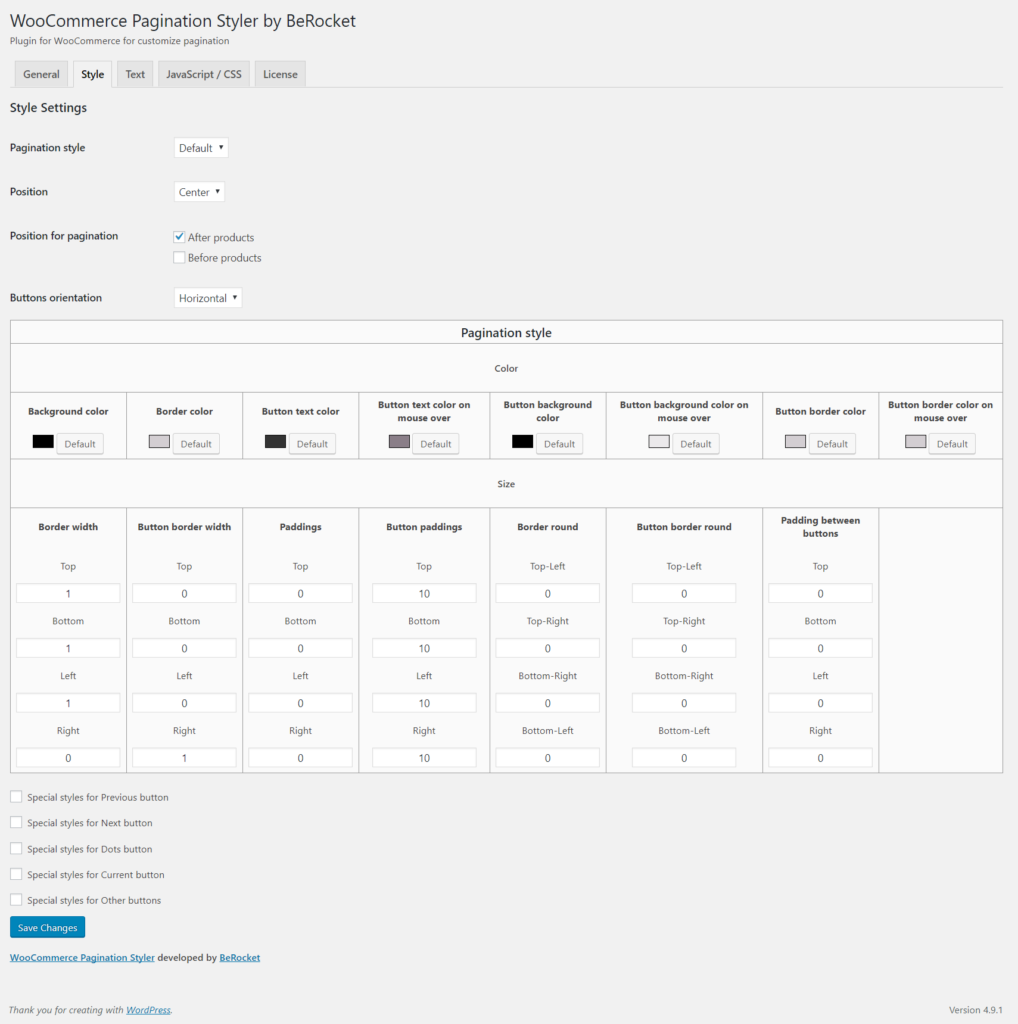Enable Special styles for Dots button

[x=16, y=848]
